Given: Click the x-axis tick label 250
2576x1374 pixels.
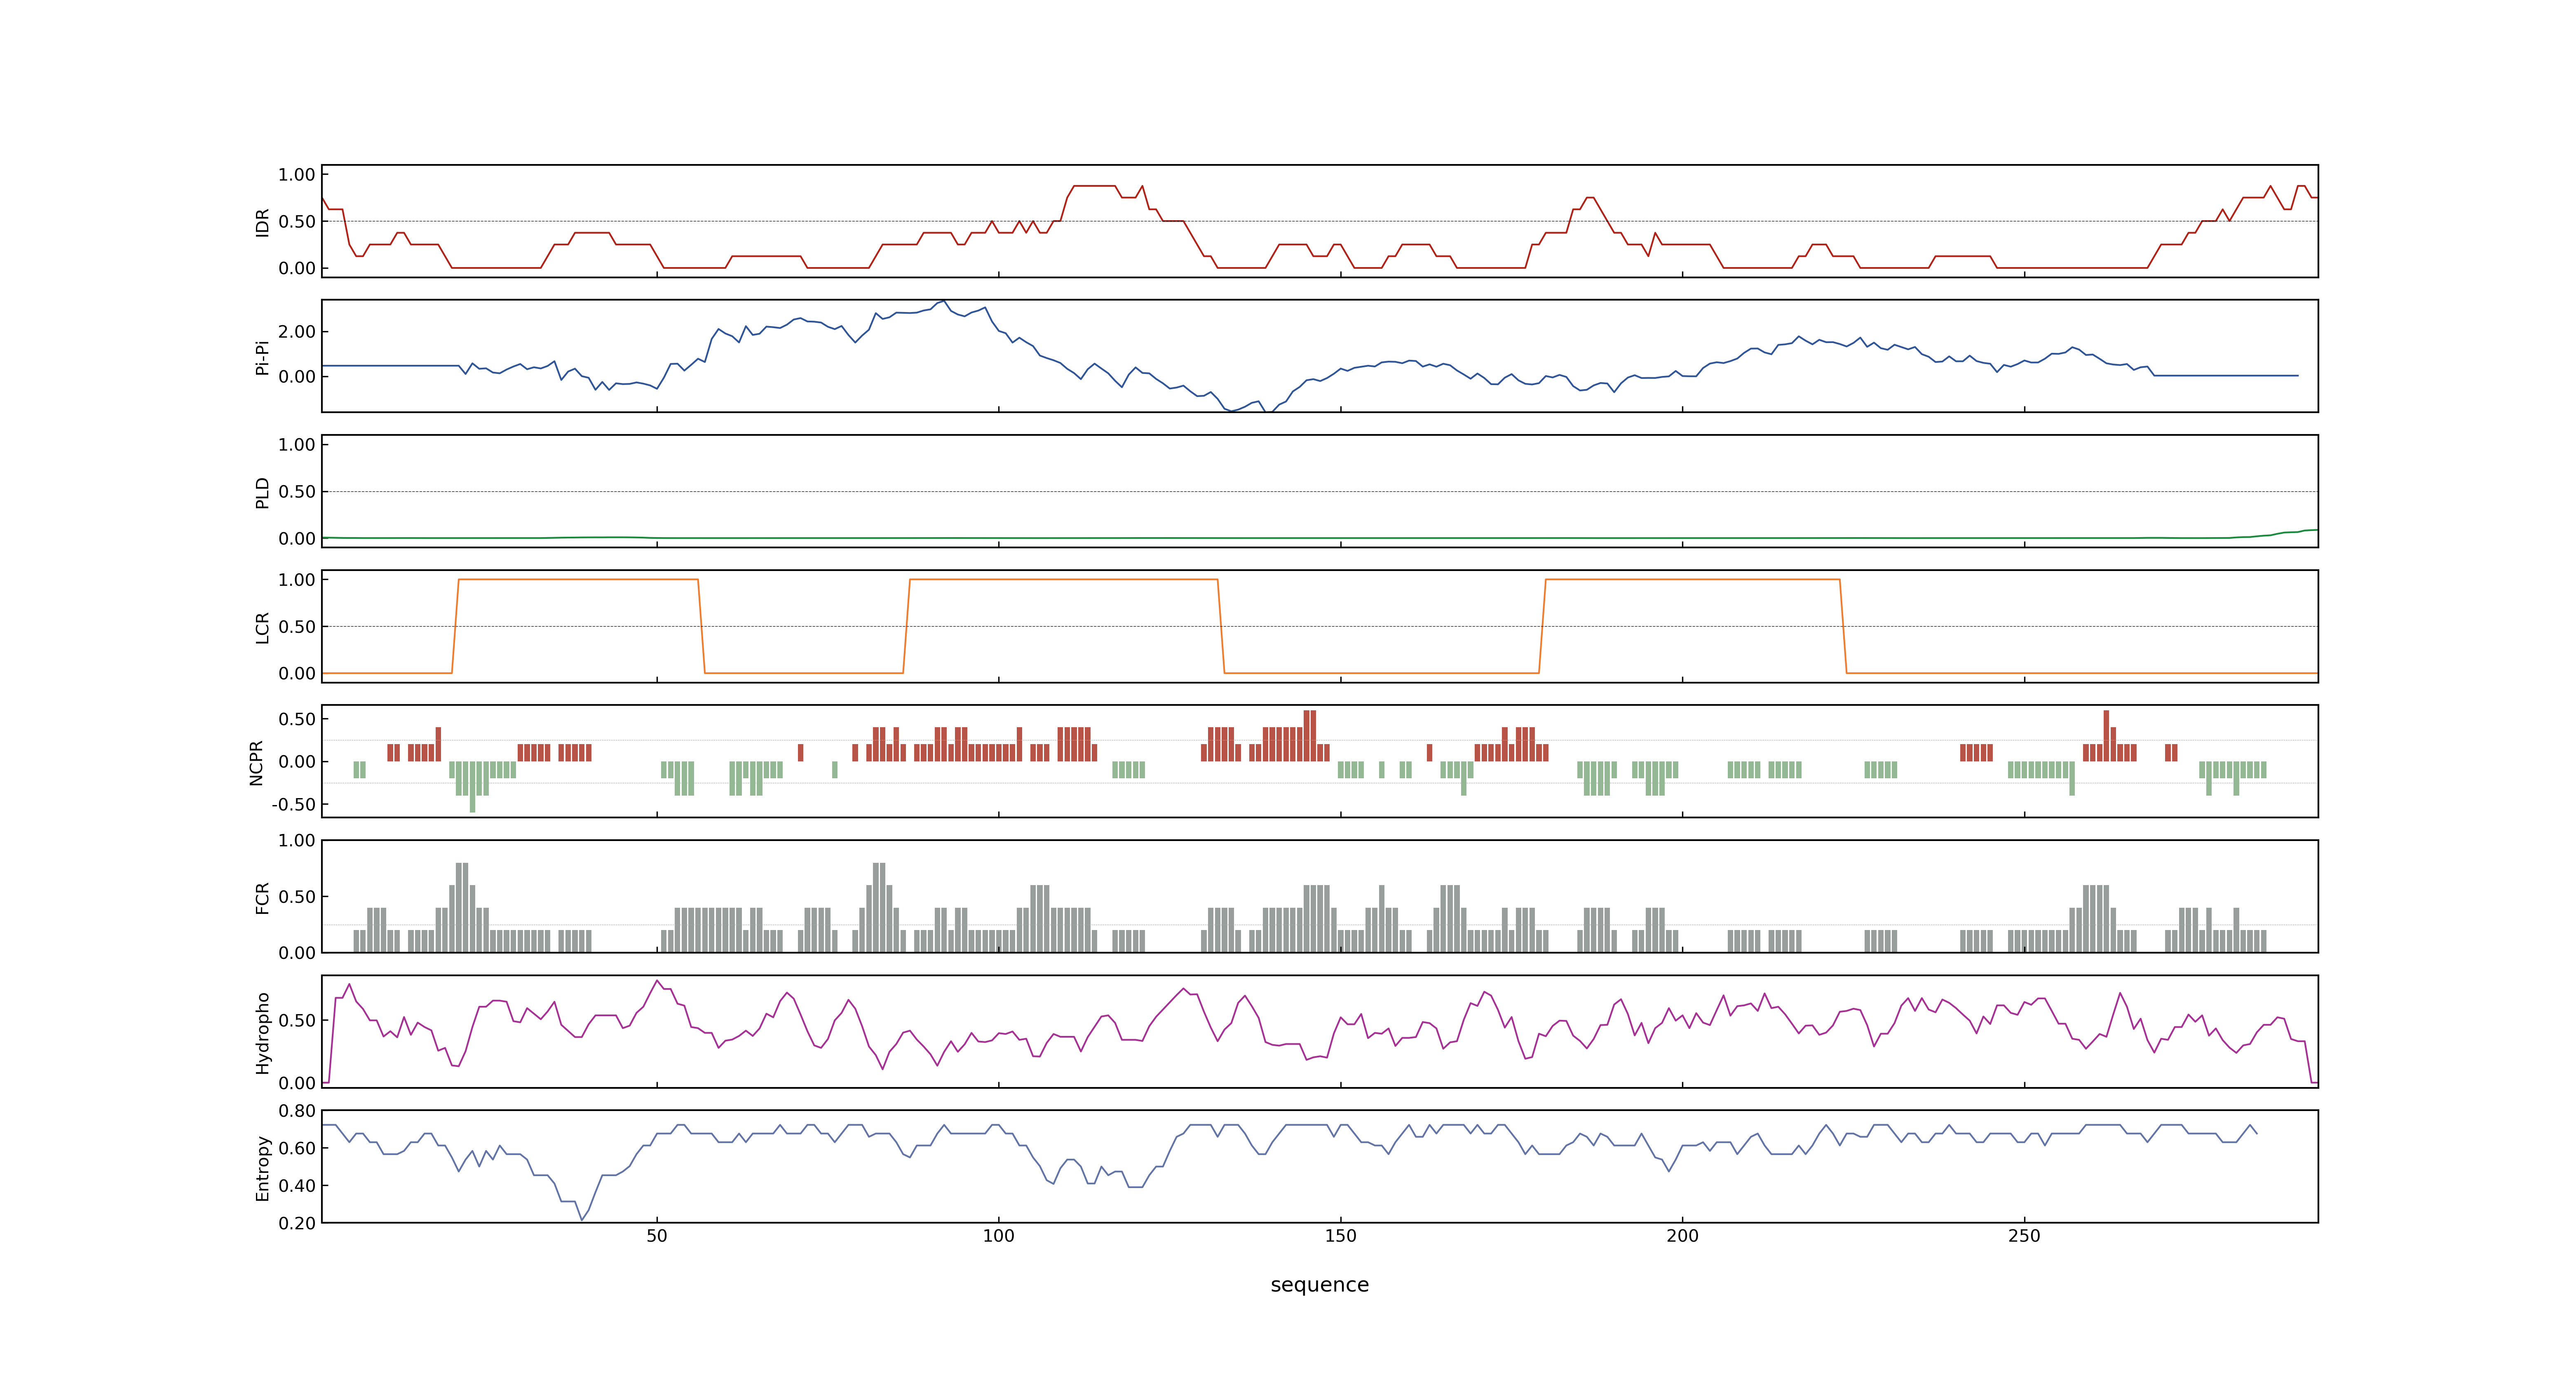Looking at the screenshot, I should click(2024, 1236).
